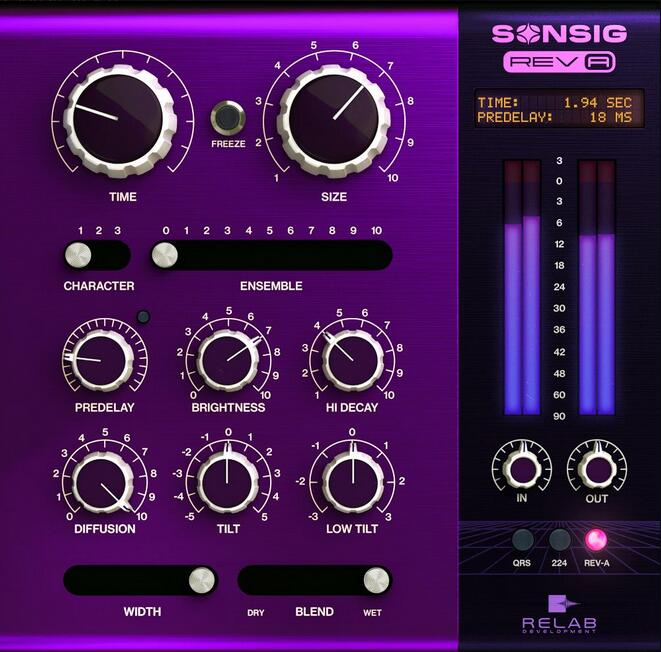
Task: Click the DIFFUSION knob
Action: [x=101, y=483]
